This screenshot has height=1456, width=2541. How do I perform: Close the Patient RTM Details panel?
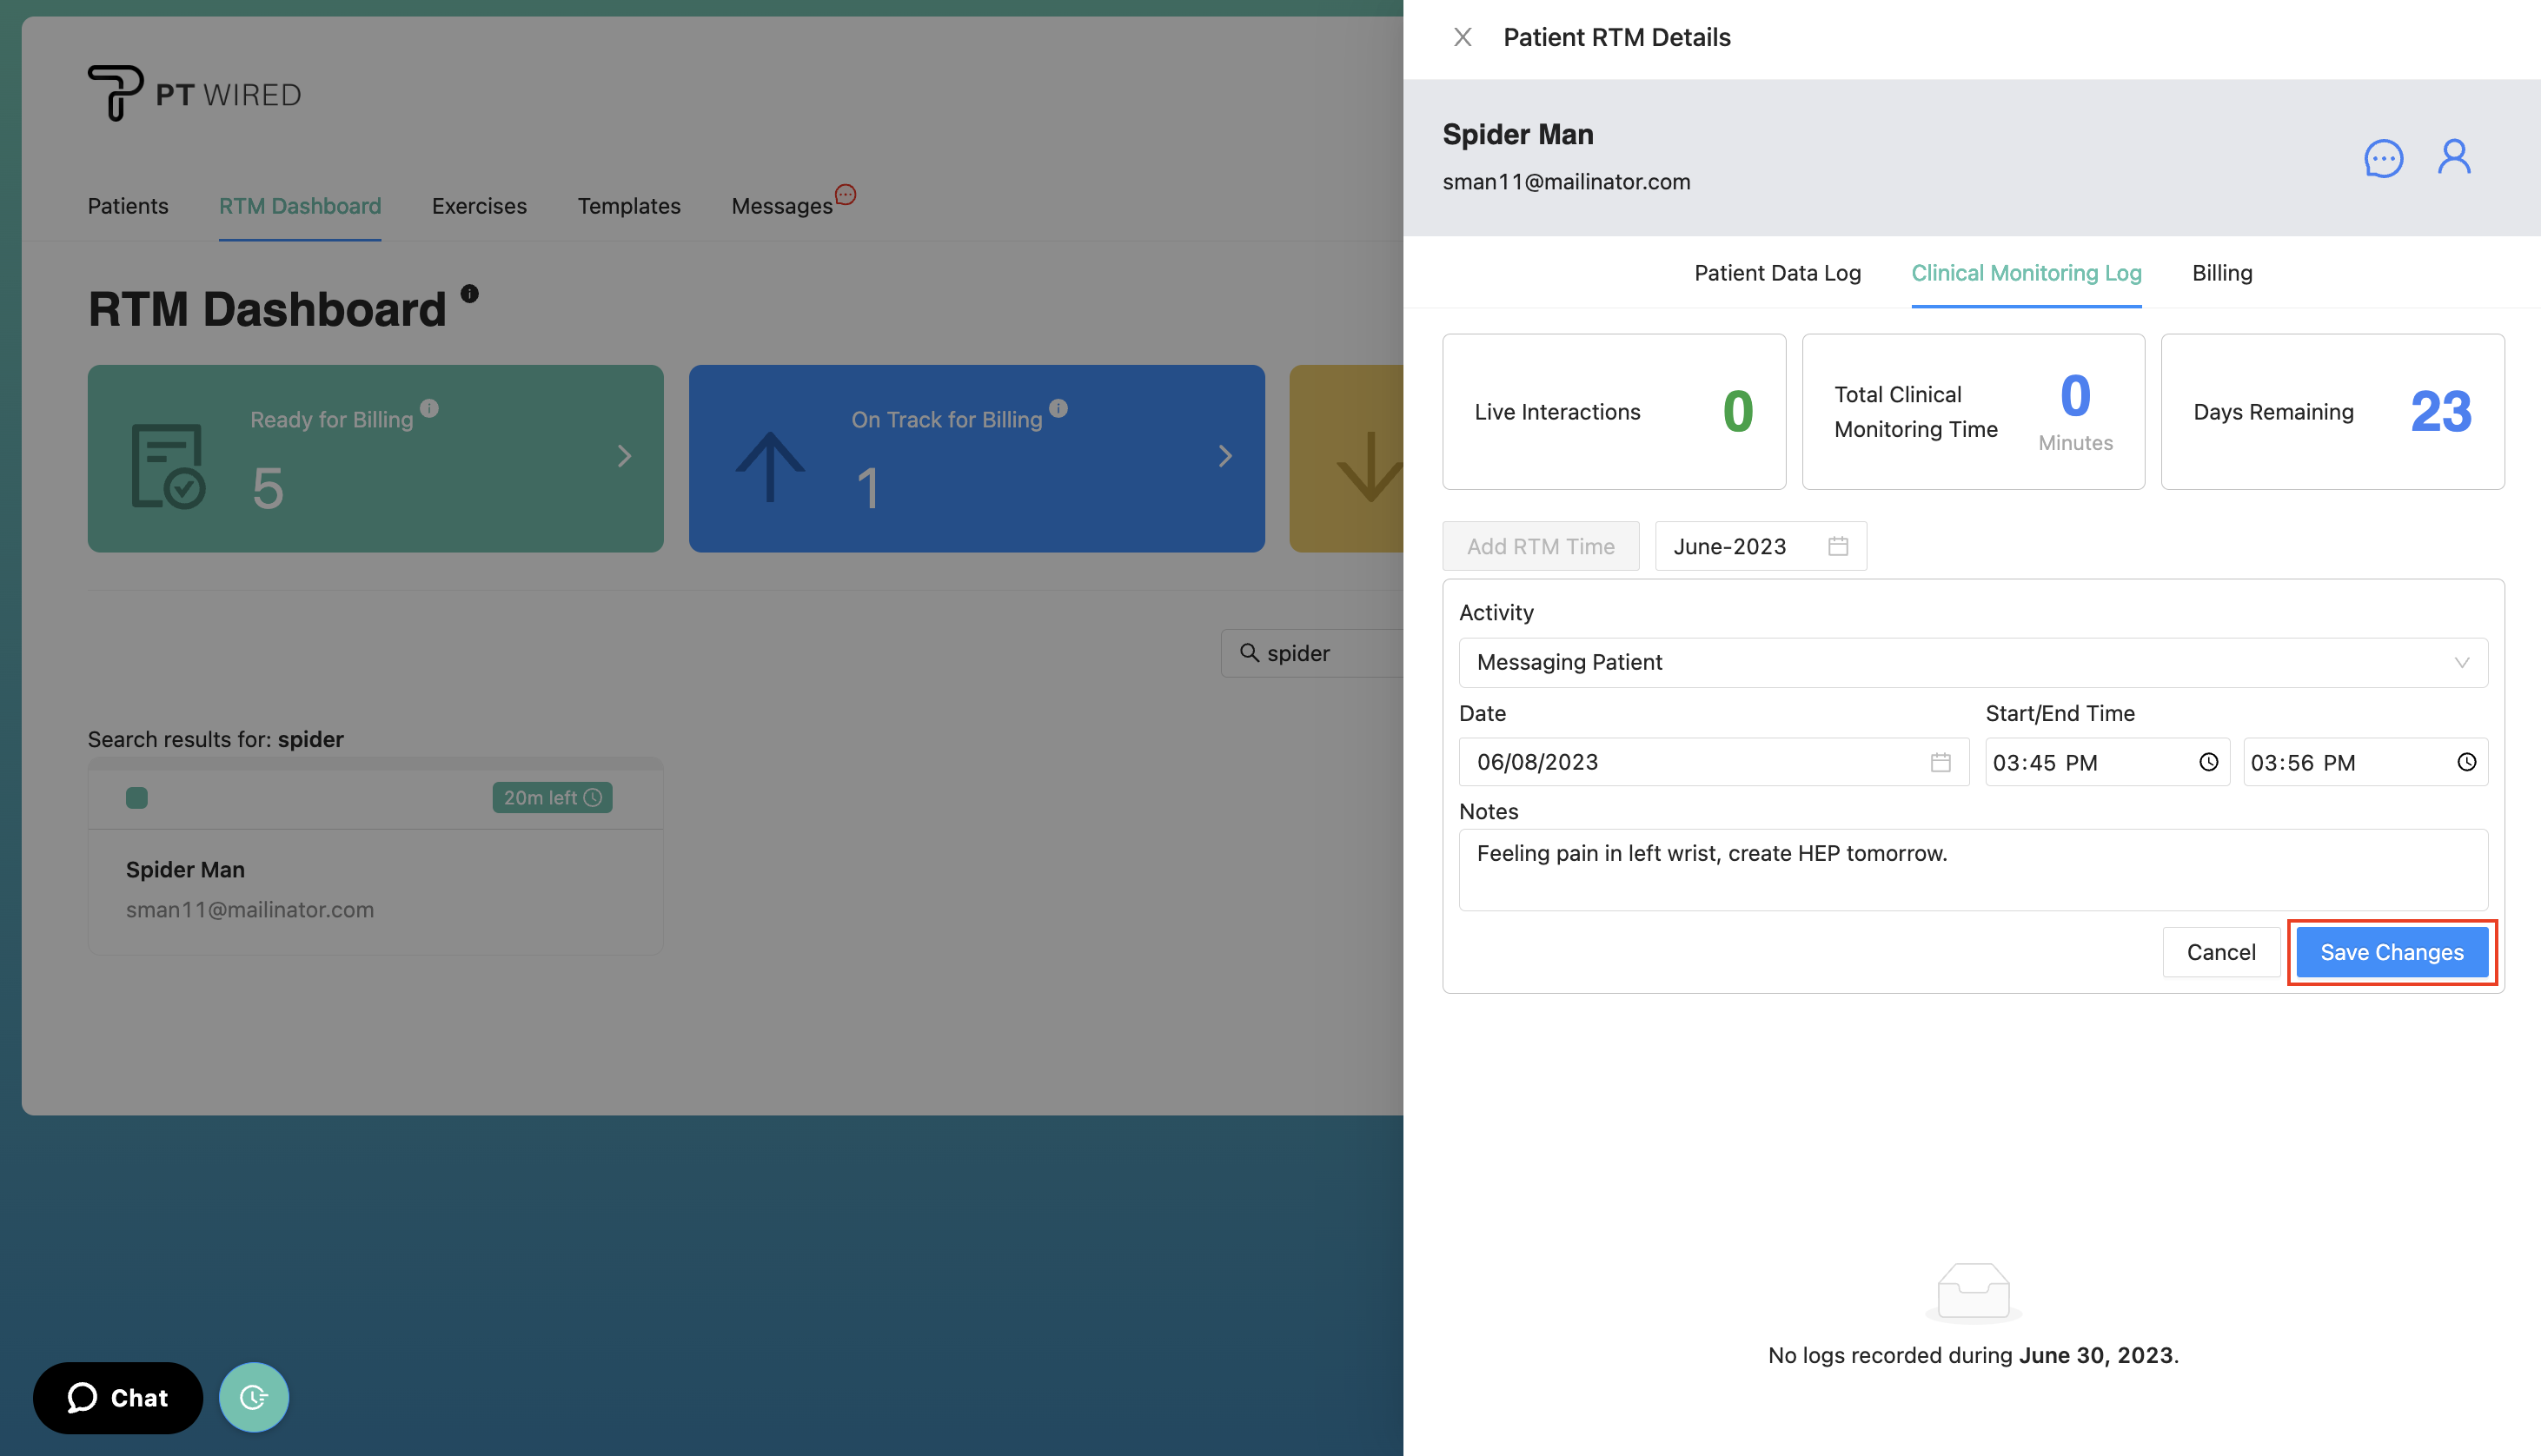1463,36
